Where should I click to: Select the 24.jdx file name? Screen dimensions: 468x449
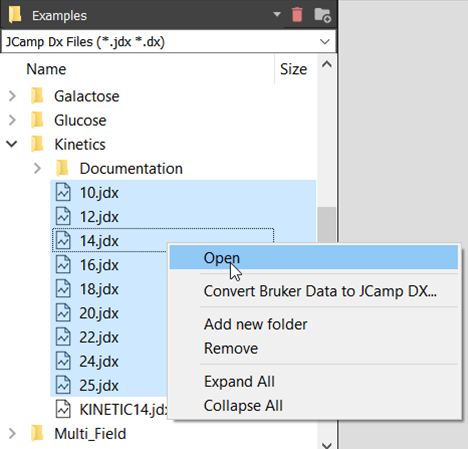pyautogui.click(x=99, y=361)
